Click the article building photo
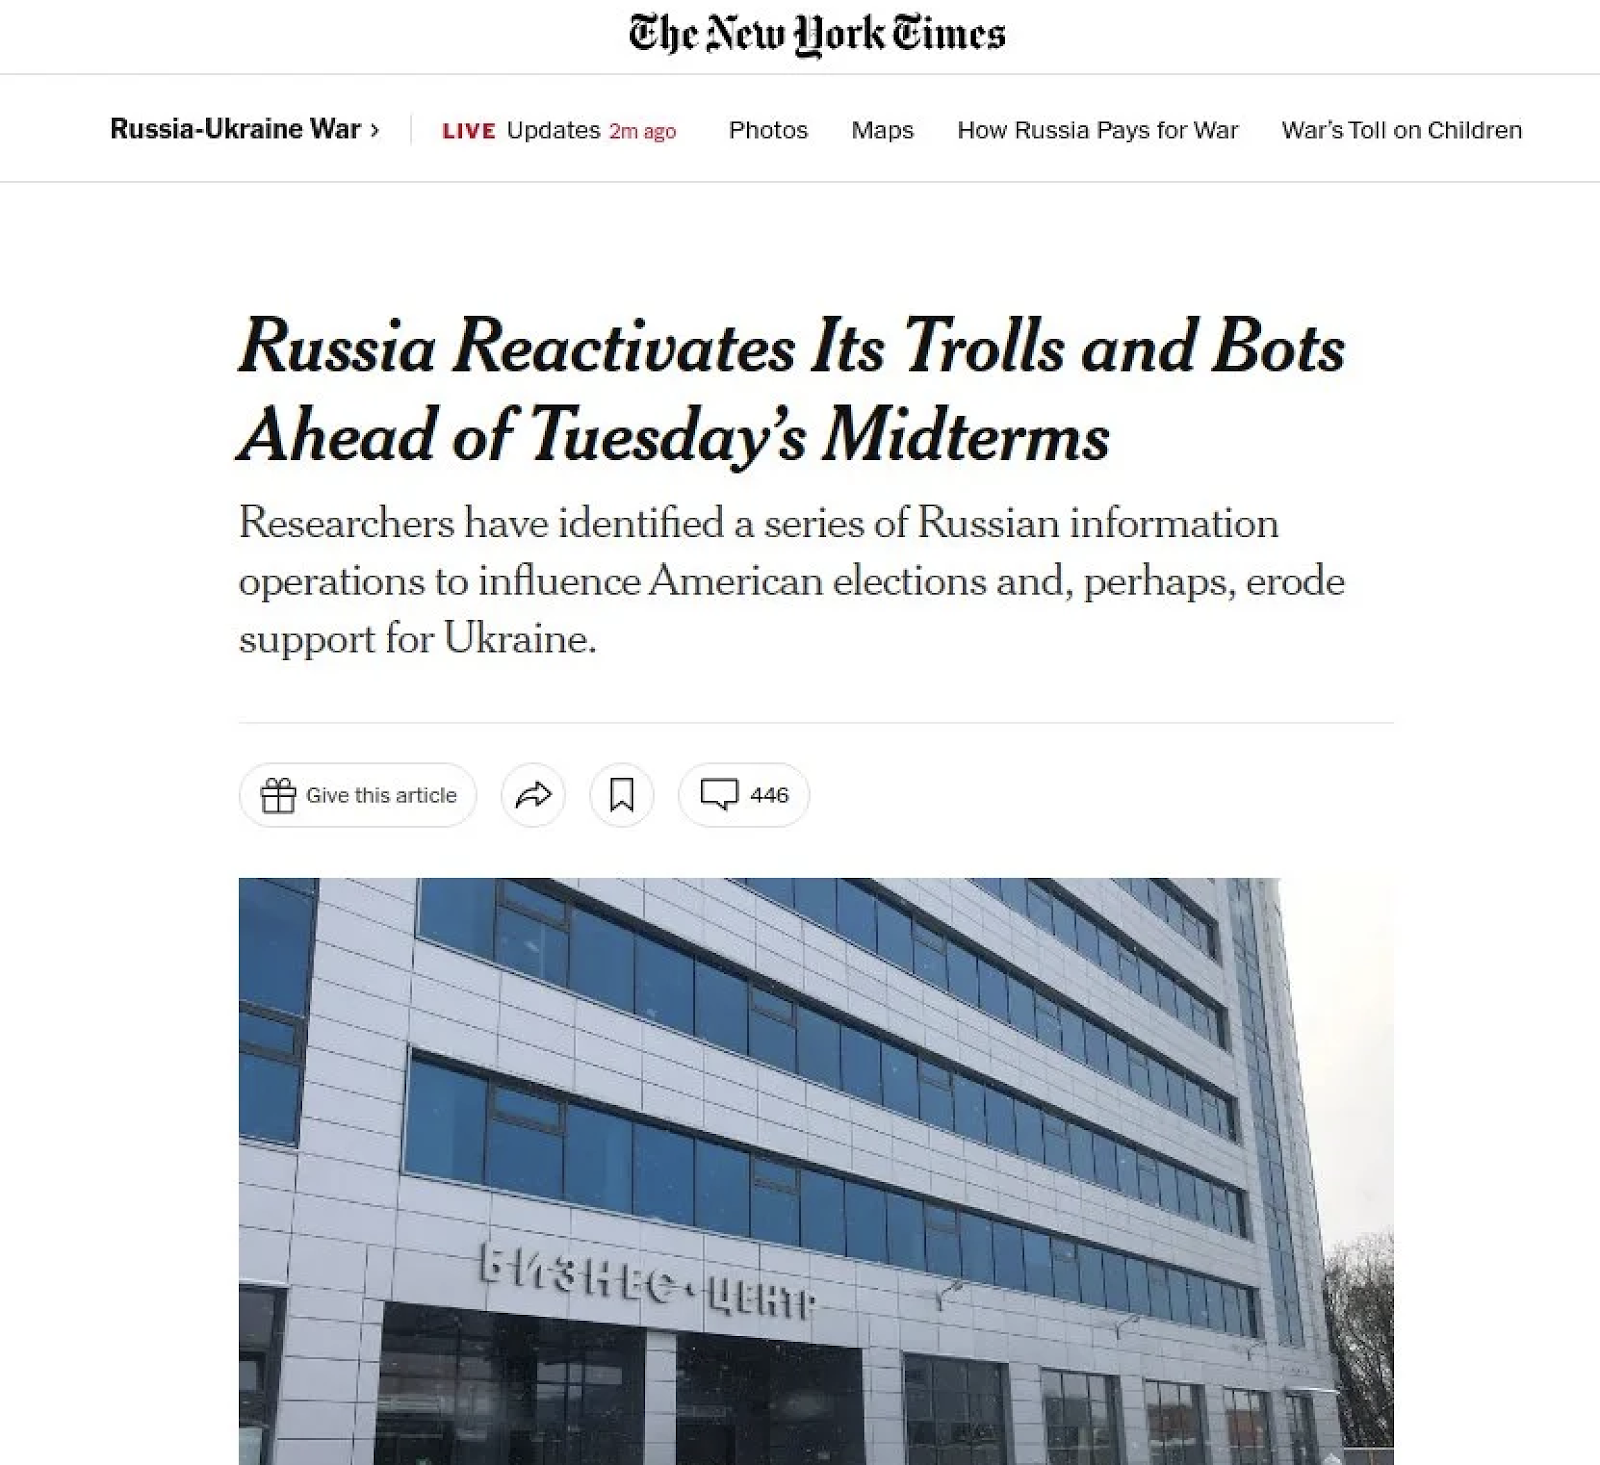Image resolution: width=1600 pixels, height=1465 pixels. pyautogui.click(x=816, y=1171)
